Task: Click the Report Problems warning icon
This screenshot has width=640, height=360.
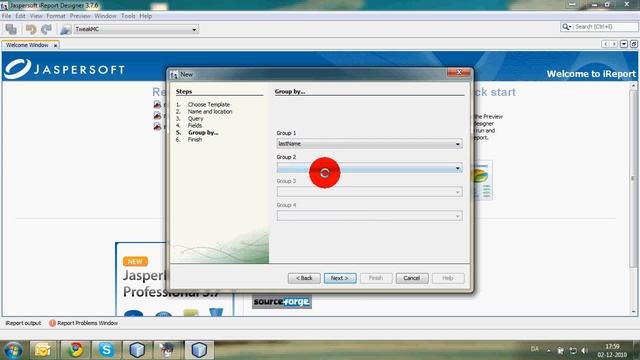Action: tap(52, 323)
